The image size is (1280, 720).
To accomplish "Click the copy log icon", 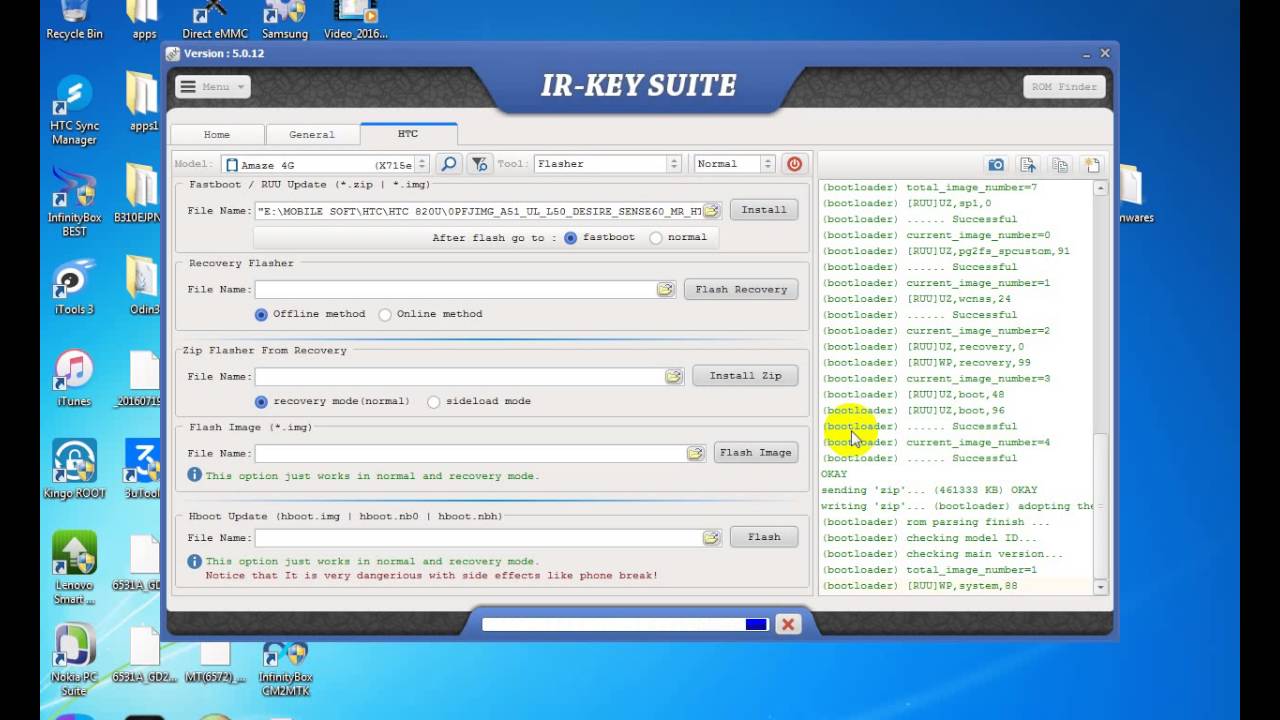I will pos(1060,165).
